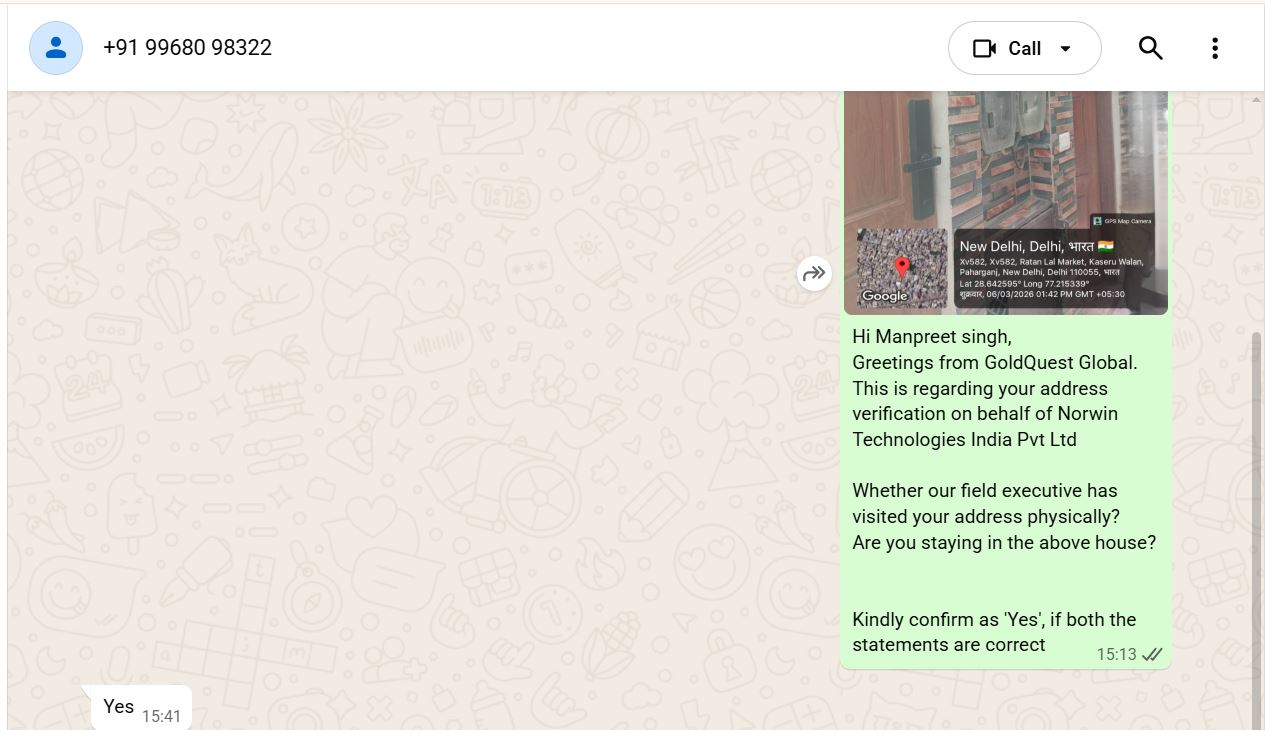Click the double-tick delivery status icon
The image size is (1265, 730).
[x=1152, y=655]
